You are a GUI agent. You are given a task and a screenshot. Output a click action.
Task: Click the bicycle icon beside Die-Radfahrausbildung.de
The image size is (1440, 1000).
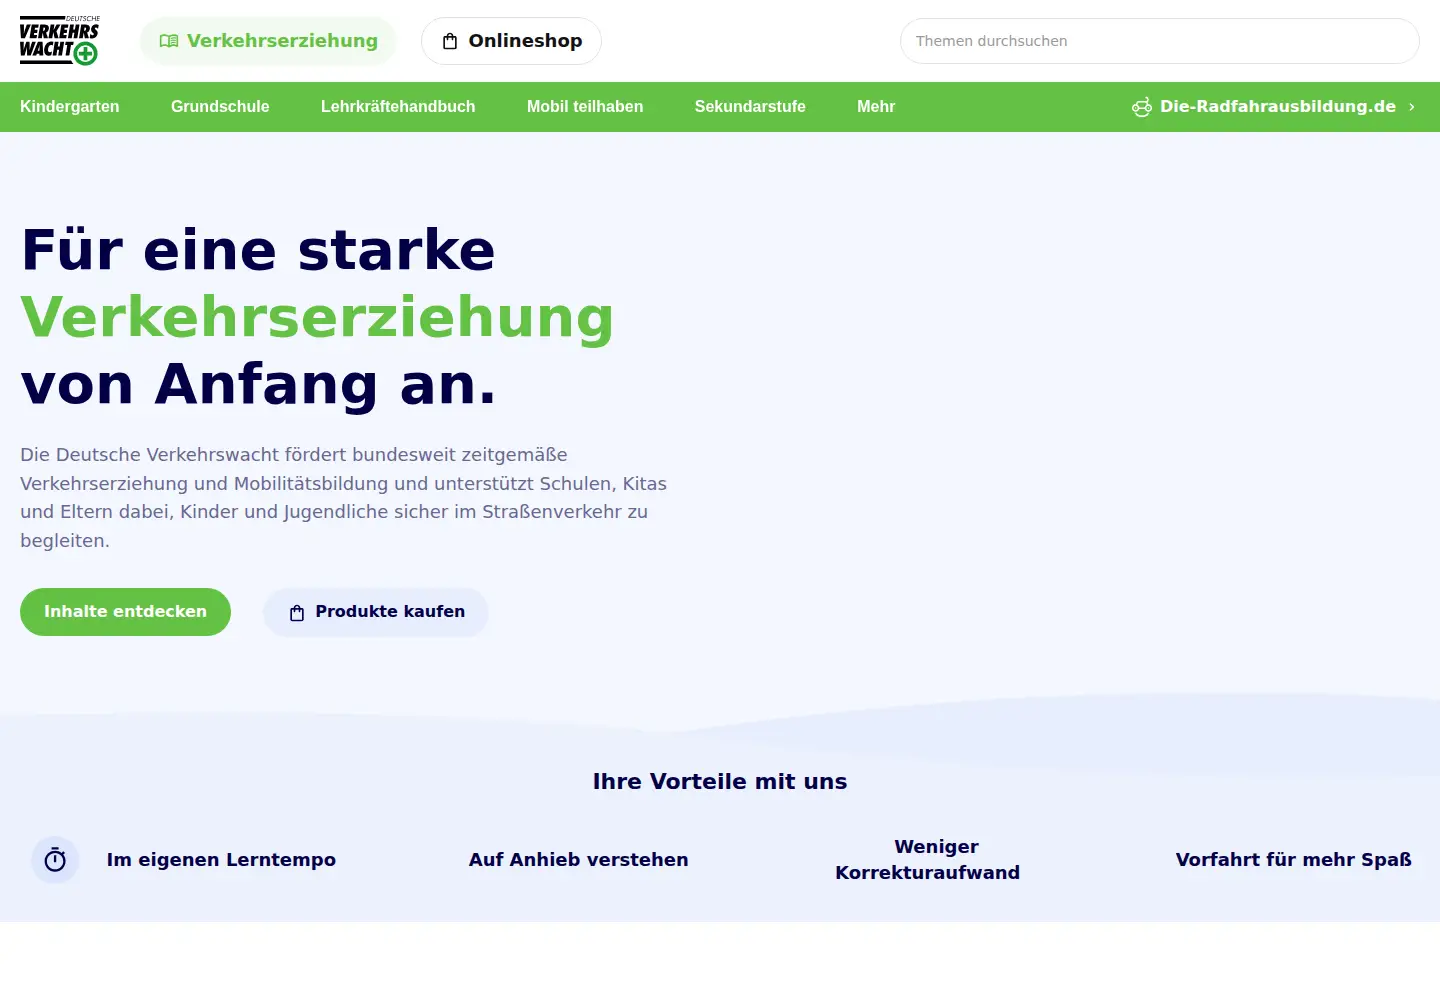(1142, 107)
